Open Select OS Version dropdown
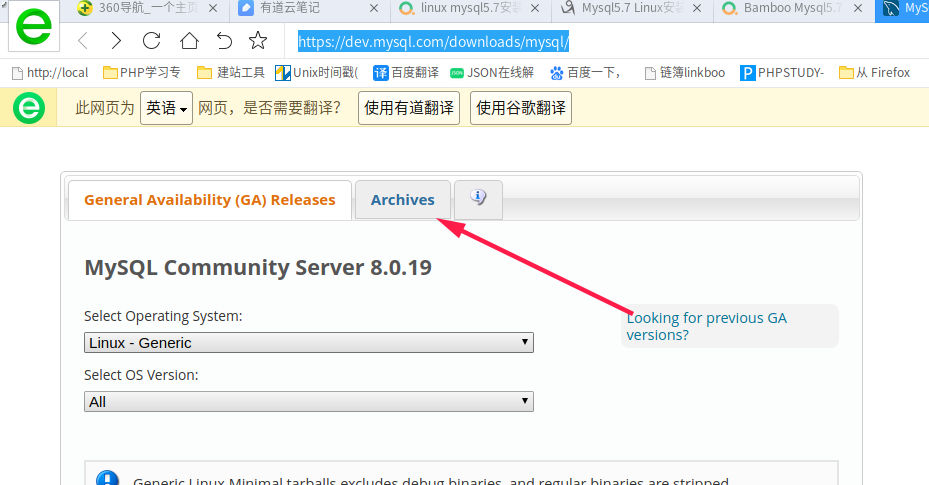This screenshot has width=929, height=485. [309, 402]
